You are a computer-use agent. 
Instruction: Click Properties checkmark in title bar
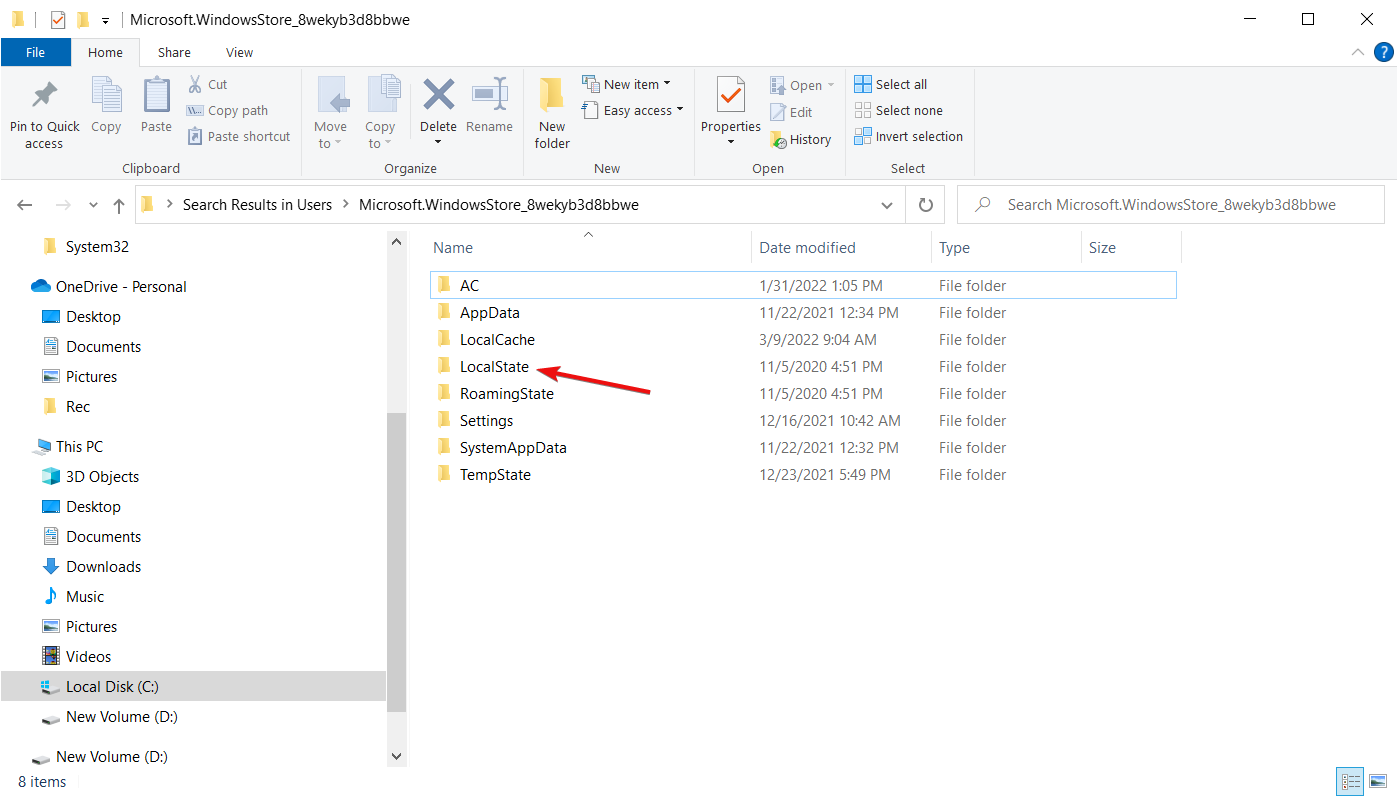tap(58, 19)
